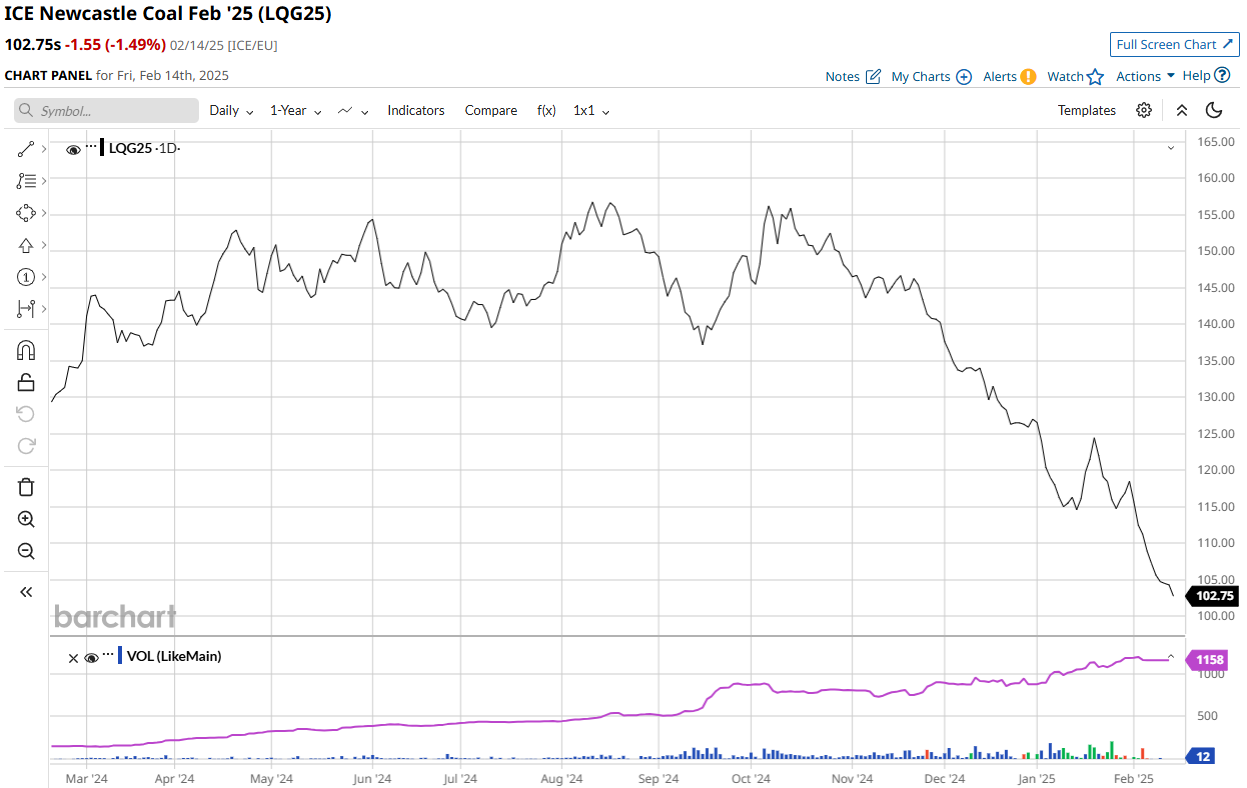The image size is (1247, 788).
Task: Zoom in with the magnifier plus icon
Action: point(26,519)
